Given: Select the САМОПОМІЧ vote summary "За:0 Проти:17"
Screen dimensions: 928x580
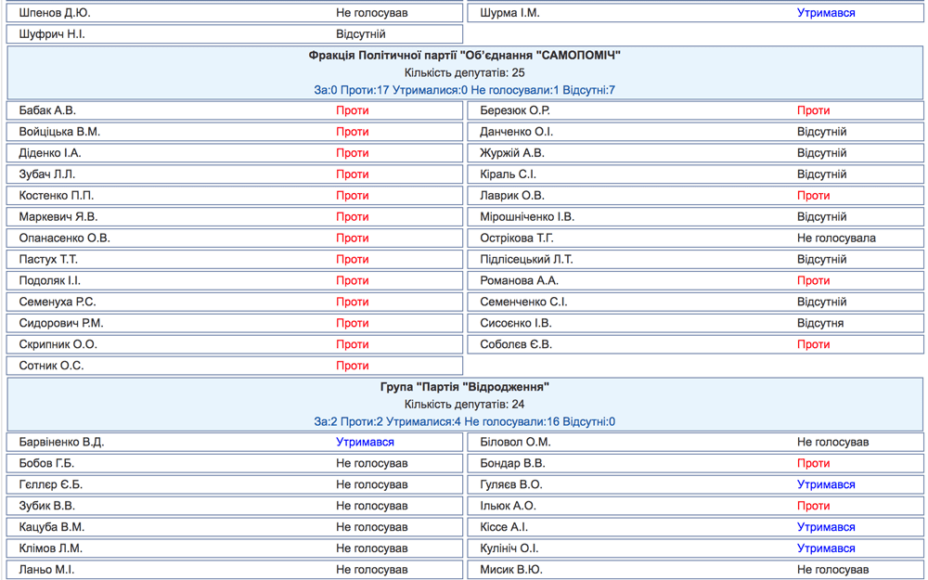Looking at the screenshot, I should (x=352, y=90).
